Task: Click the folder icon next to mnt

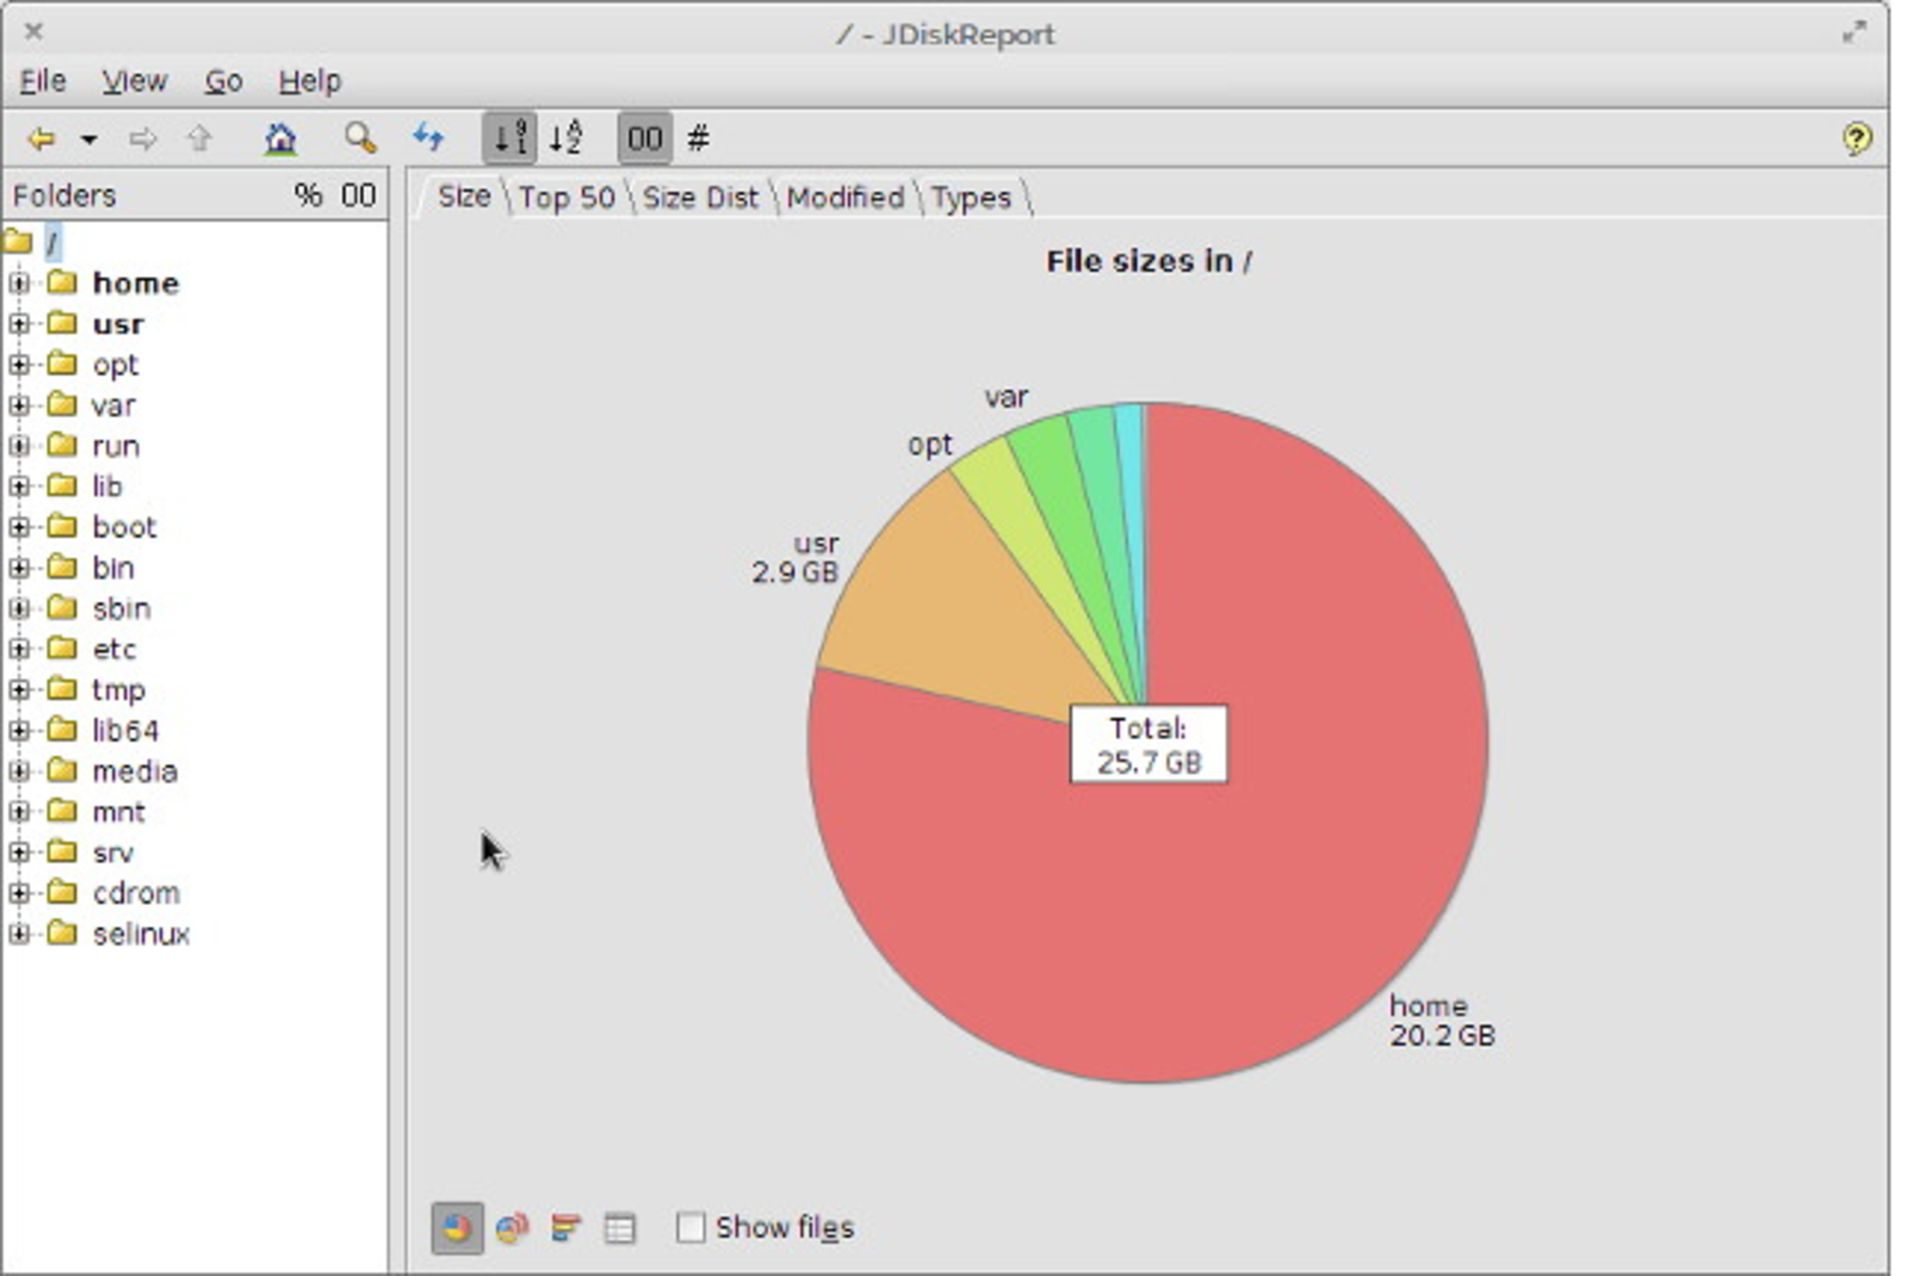Action: coord(62,811)
